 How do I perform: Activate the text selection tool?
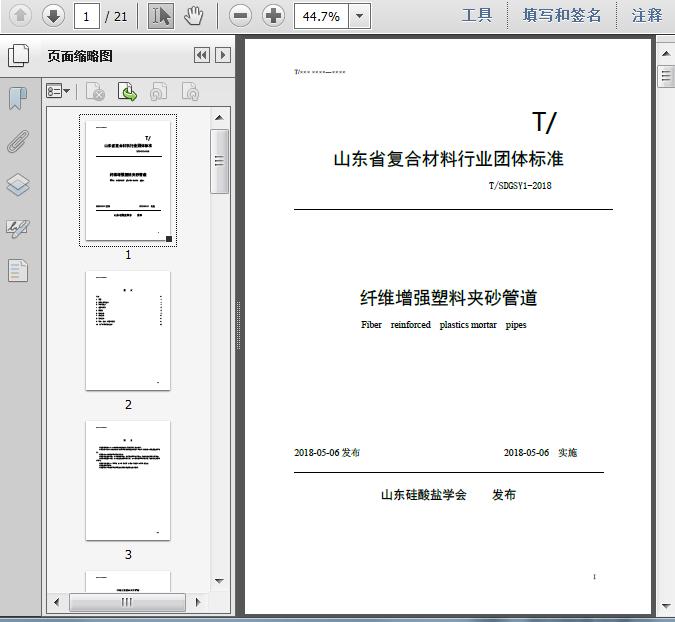(160, 15)
